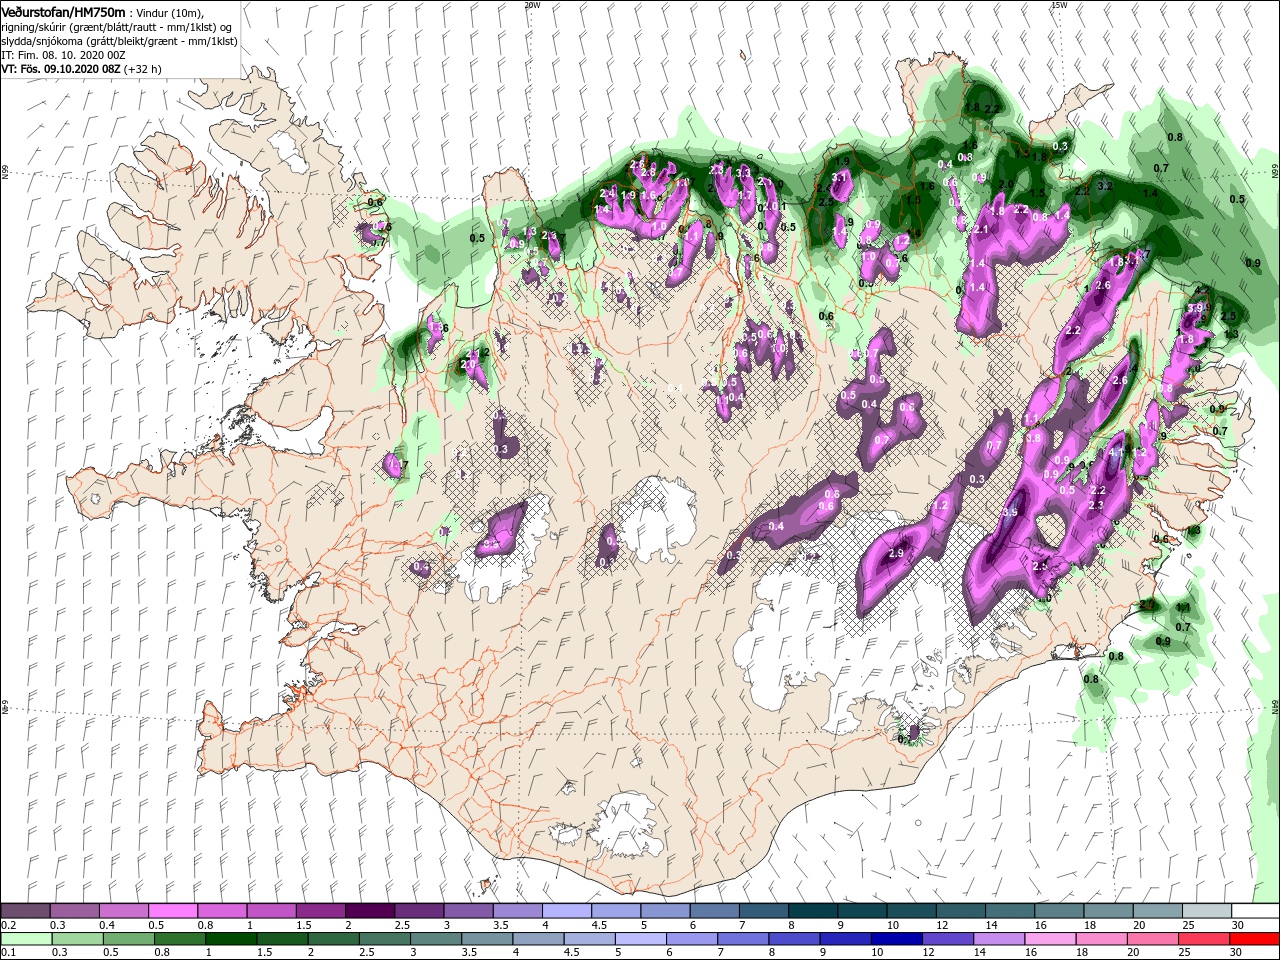Screen dimensions: 1280x960
Task: Pick bottom-row rain swatch for 1.5–2 mm
Action: point(281,939)
